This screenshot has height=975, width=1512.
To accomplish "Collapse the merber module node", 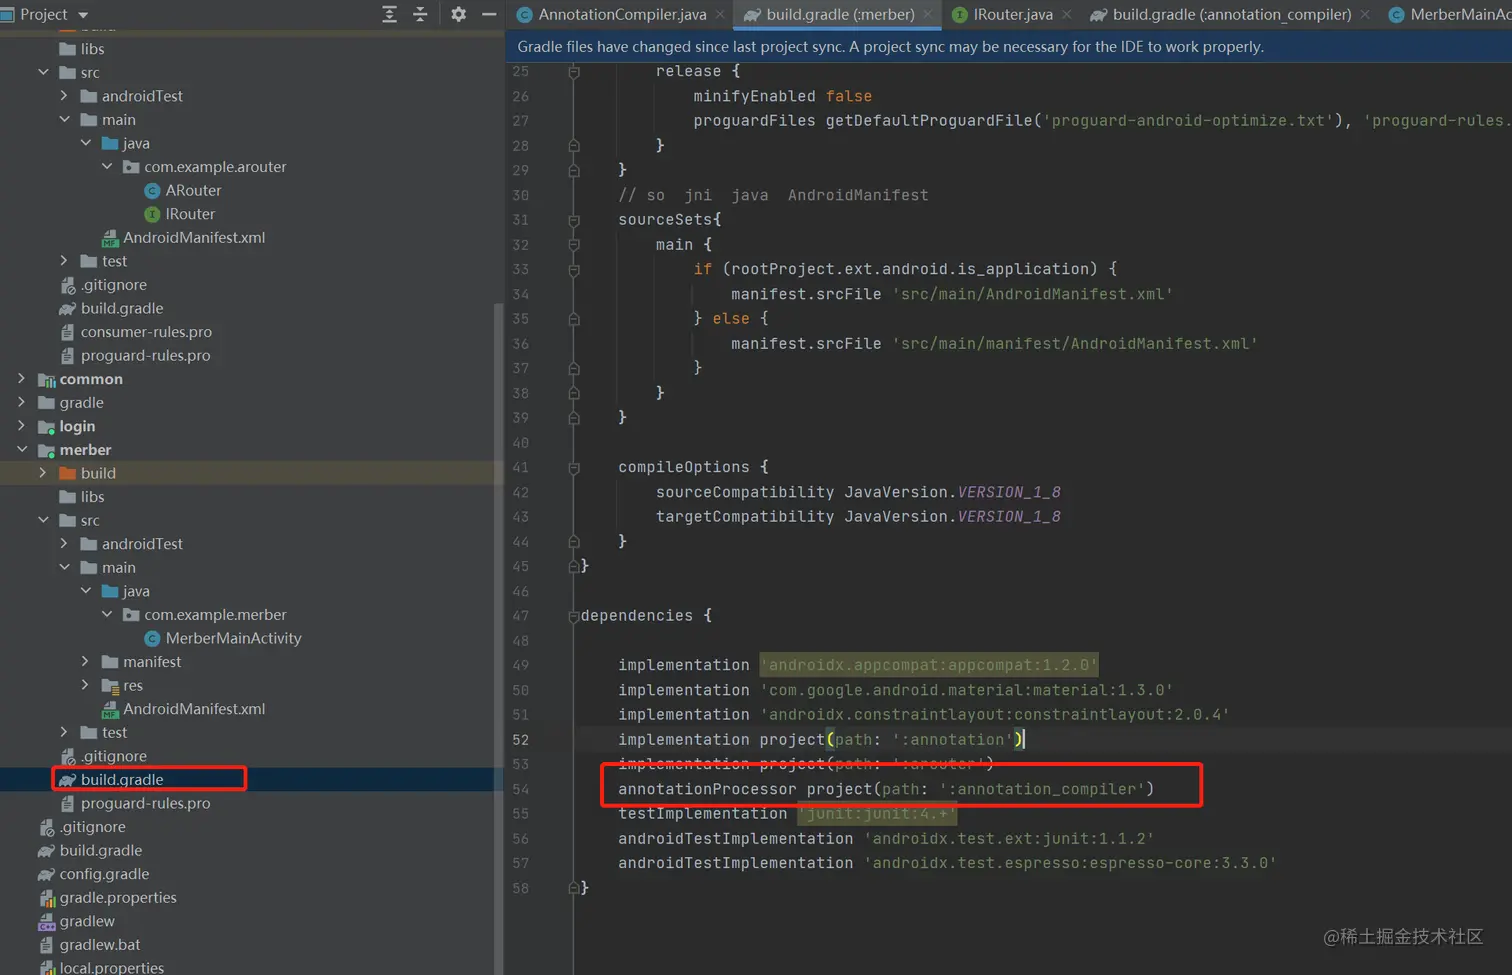I will tap(21, 450).
